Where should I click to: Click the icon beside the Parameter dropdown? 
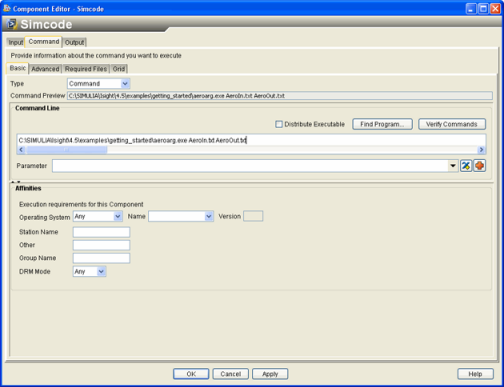click(466, 166)
